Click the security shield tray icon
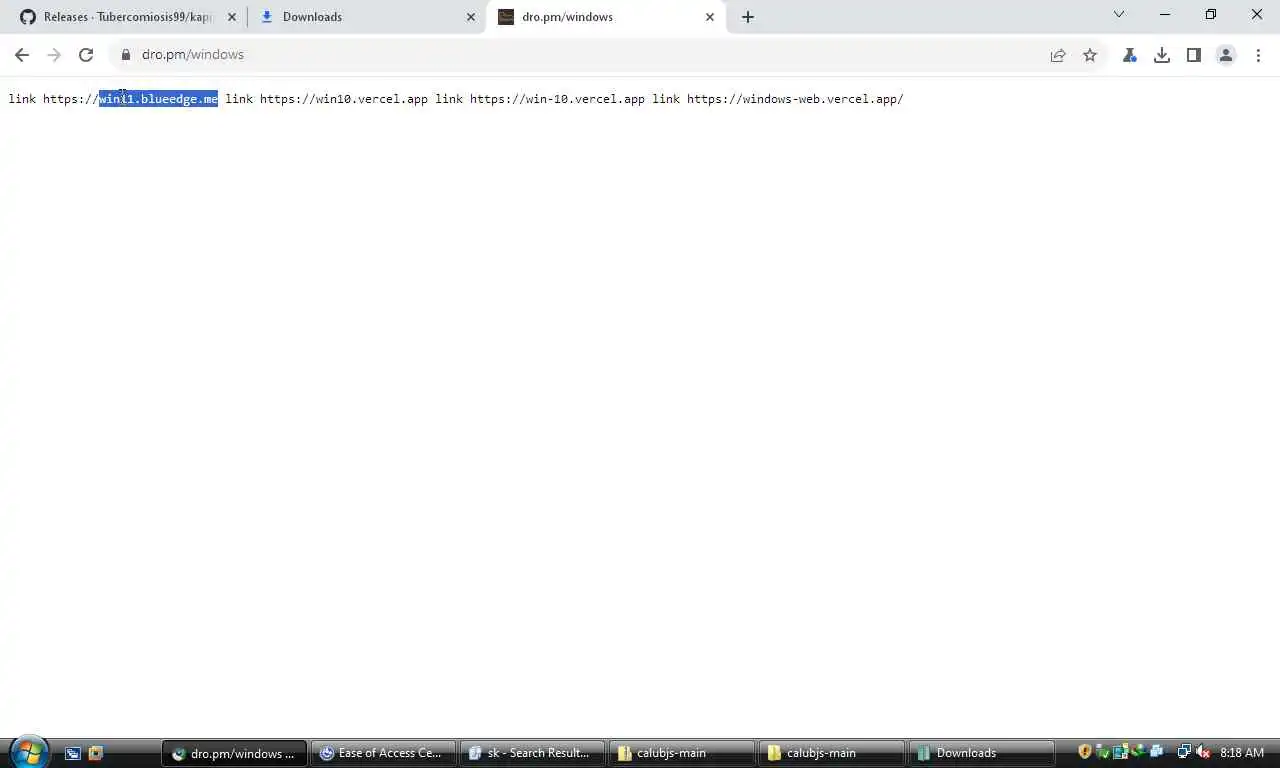Viewport: 1280px width, 768px height. (1085, 752)
